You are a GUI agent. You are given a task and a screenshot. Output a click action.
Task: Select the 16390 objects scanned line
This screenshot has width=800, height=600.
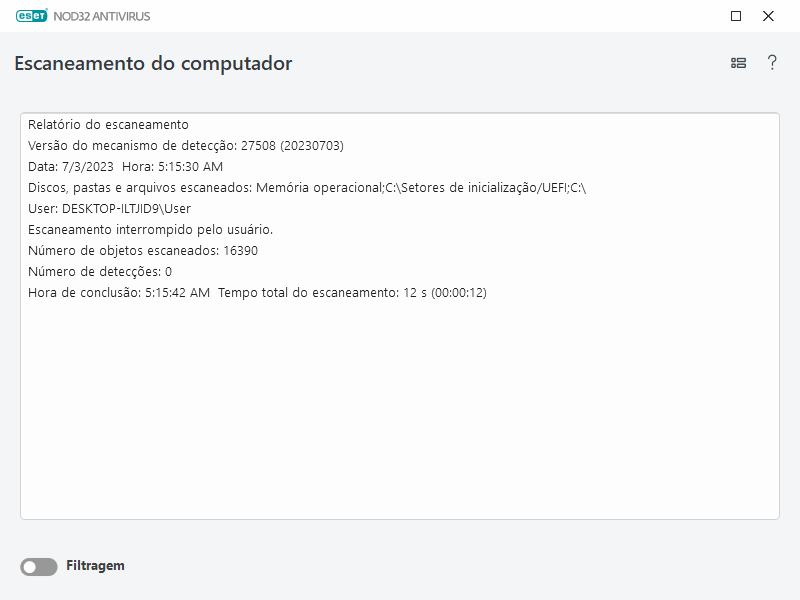(x=142, y=252)
